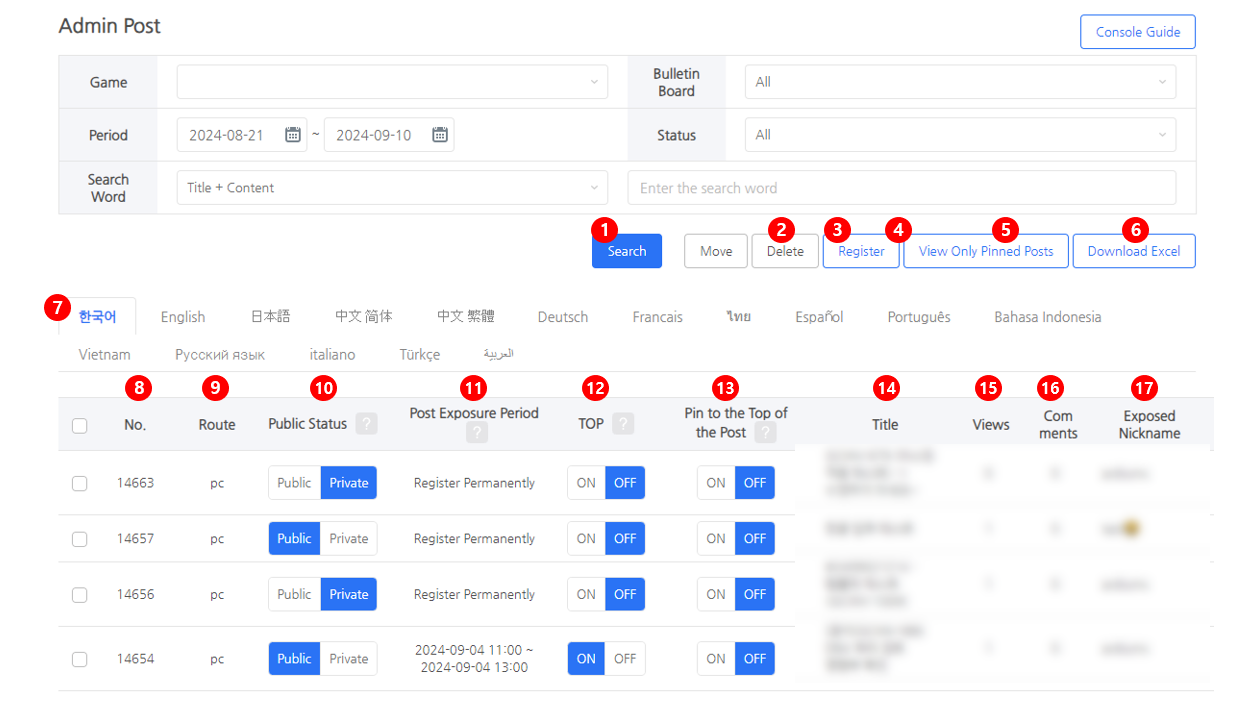This screenshot has height=708, width=1259.
Task: Tick the checkbox for post 14663
Action: (x=80, y=483)
